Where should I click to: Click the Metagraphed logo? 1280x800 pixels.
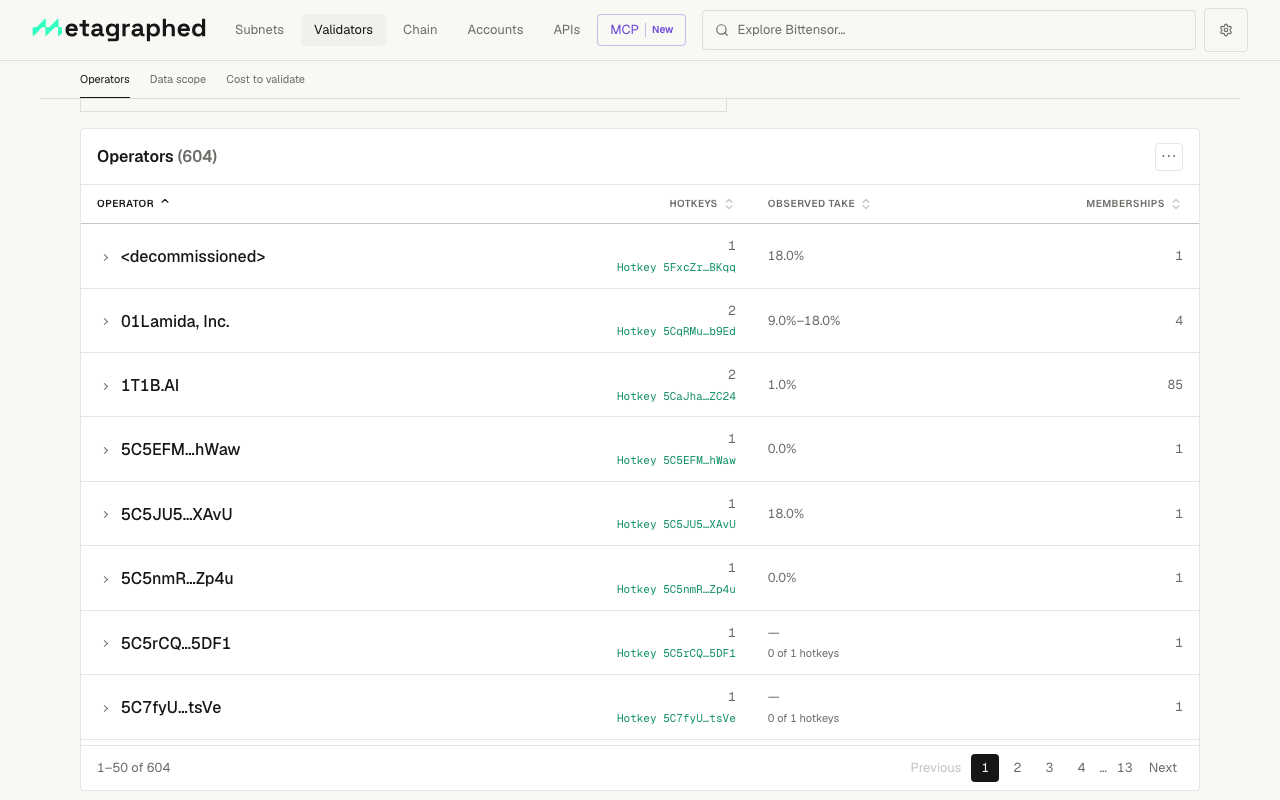(119, 29)
